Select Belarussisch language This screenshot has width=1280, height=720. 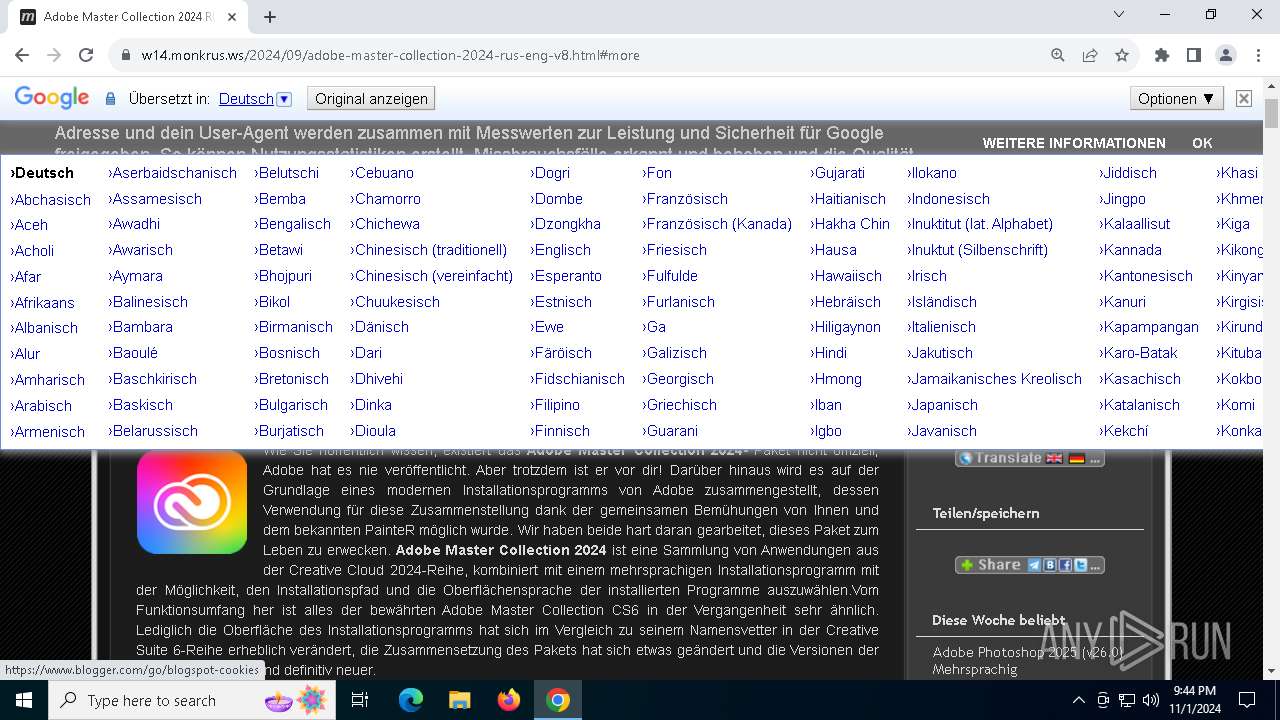(153, 431)
